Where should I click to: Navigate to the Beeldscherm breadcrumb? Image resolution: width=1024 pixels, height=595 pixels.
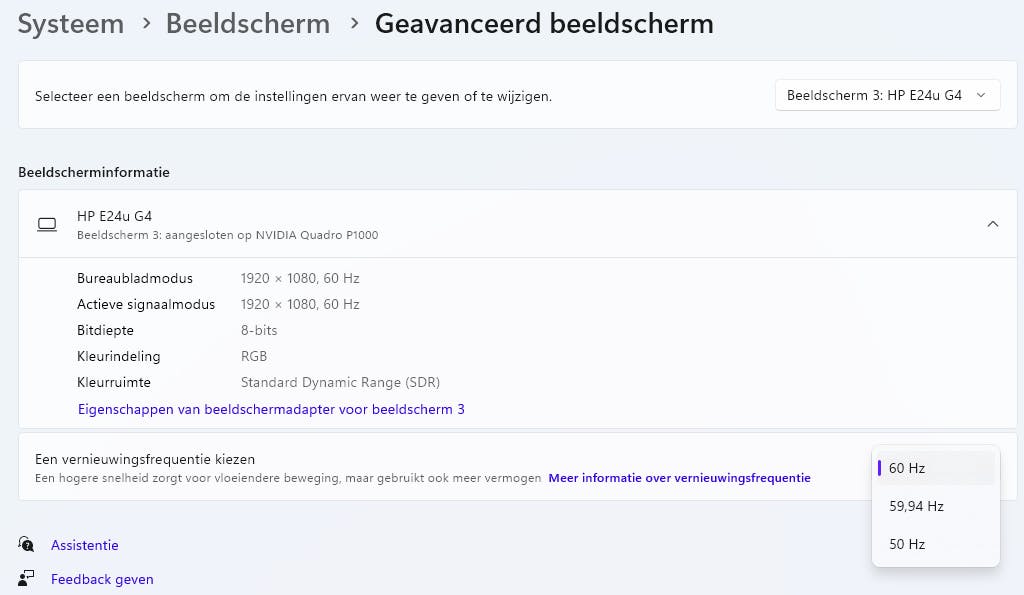(x=248, y=23)
